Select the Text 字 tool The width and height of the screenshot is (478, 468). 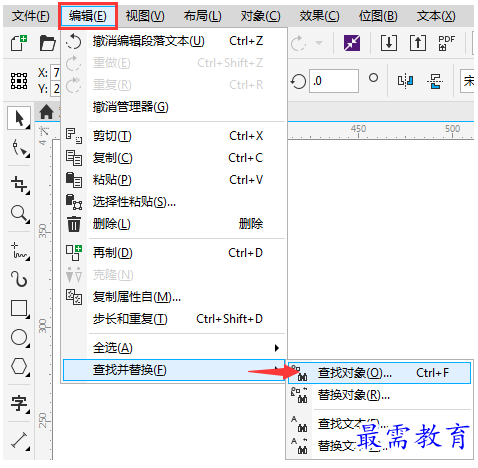coord(20,404)
